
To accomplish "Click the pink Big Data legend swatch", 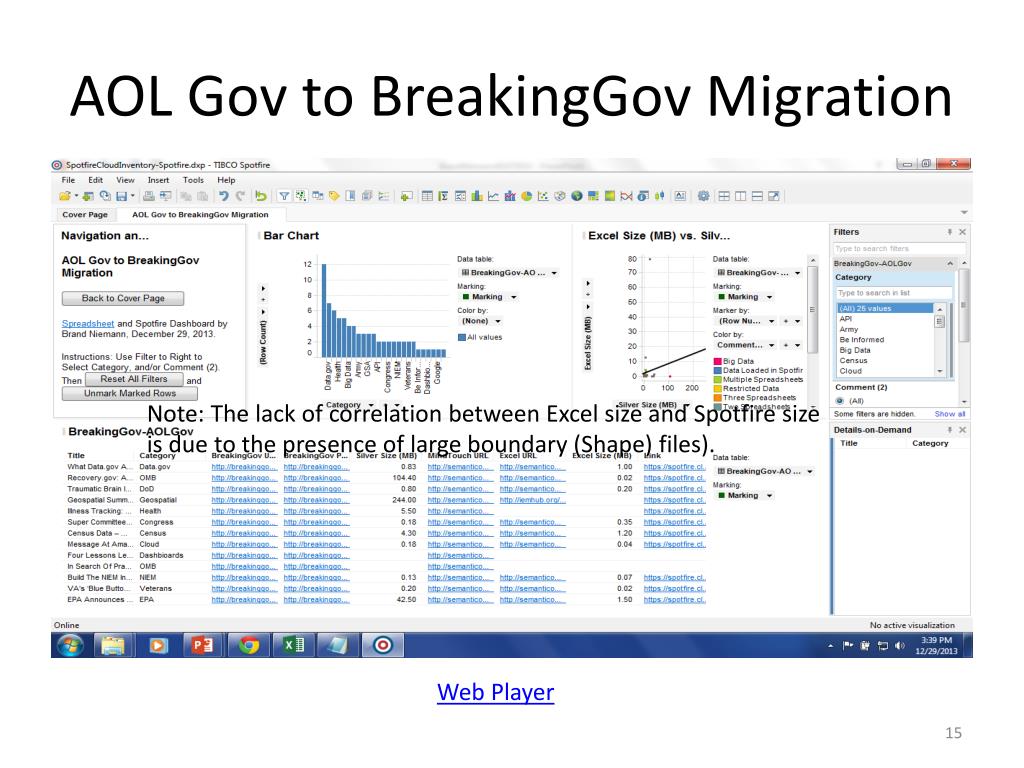I will [x=717, y=361].
